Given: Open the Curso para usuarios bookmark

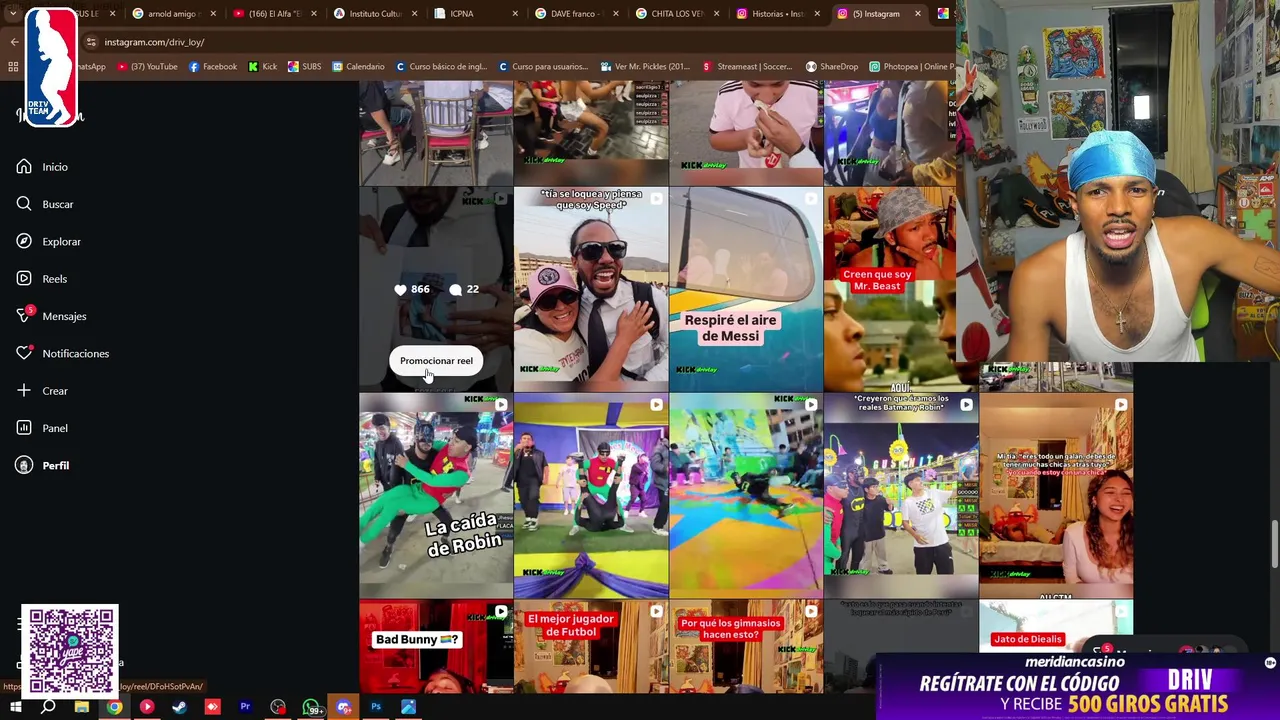Looking at the screenshot, I should 543,67.
